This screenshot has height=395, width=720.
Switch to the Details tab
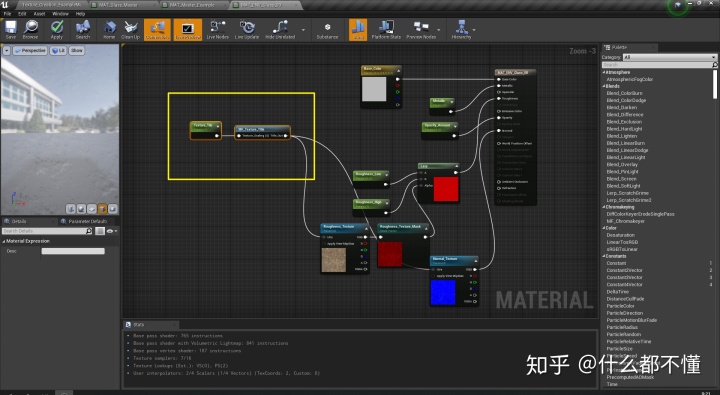tap(18, 221)
